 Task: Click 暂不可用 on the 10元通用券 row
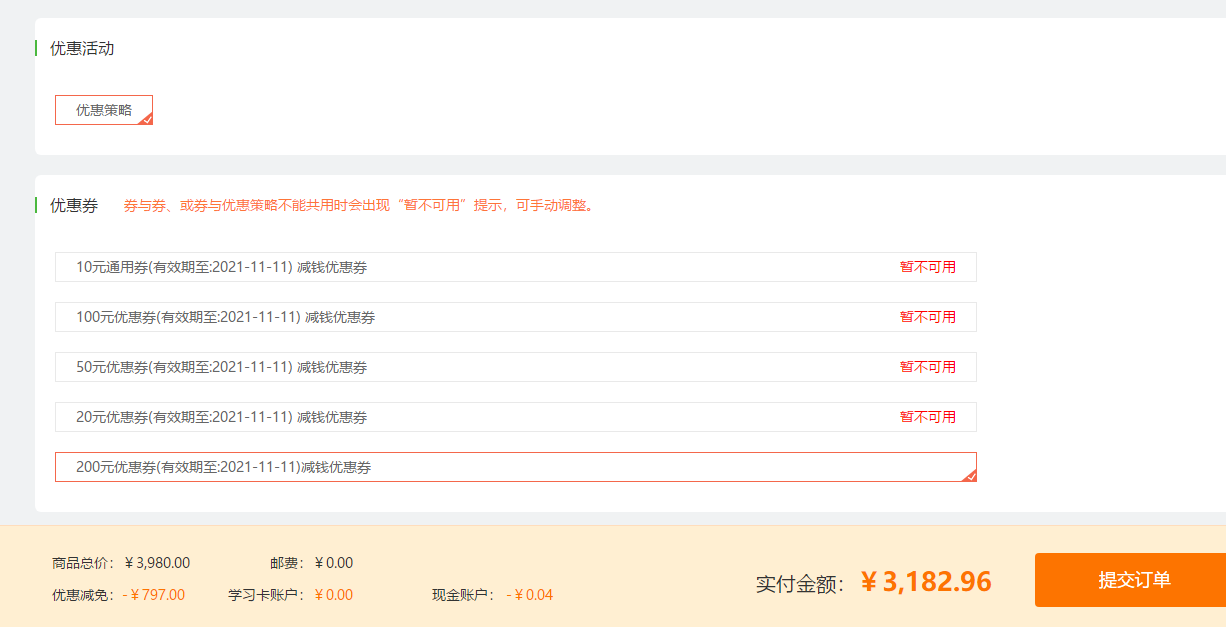[927, 267]
